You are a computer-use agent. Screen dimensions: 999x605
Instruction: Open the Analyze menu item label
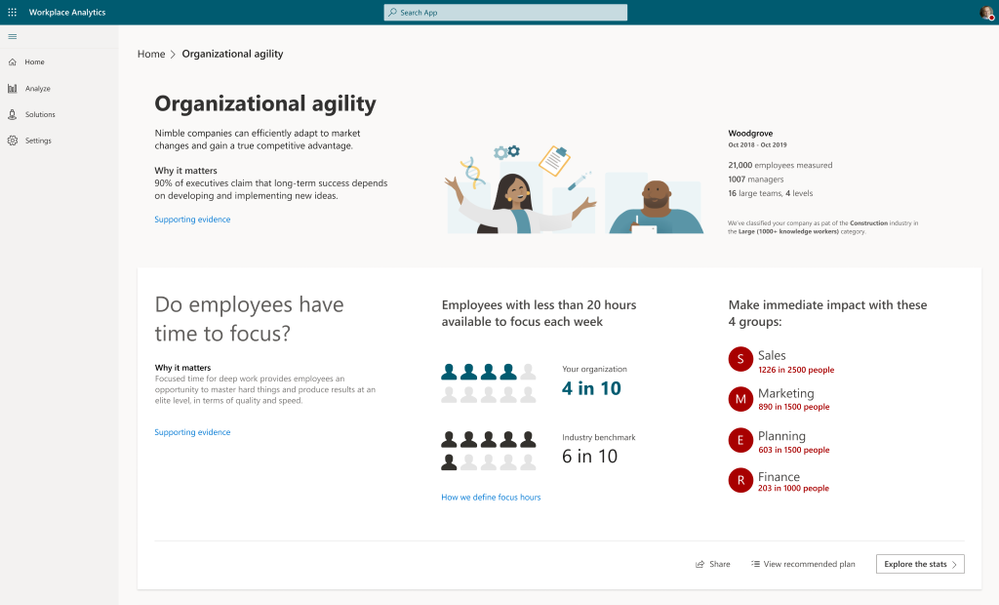pos(38,89)
